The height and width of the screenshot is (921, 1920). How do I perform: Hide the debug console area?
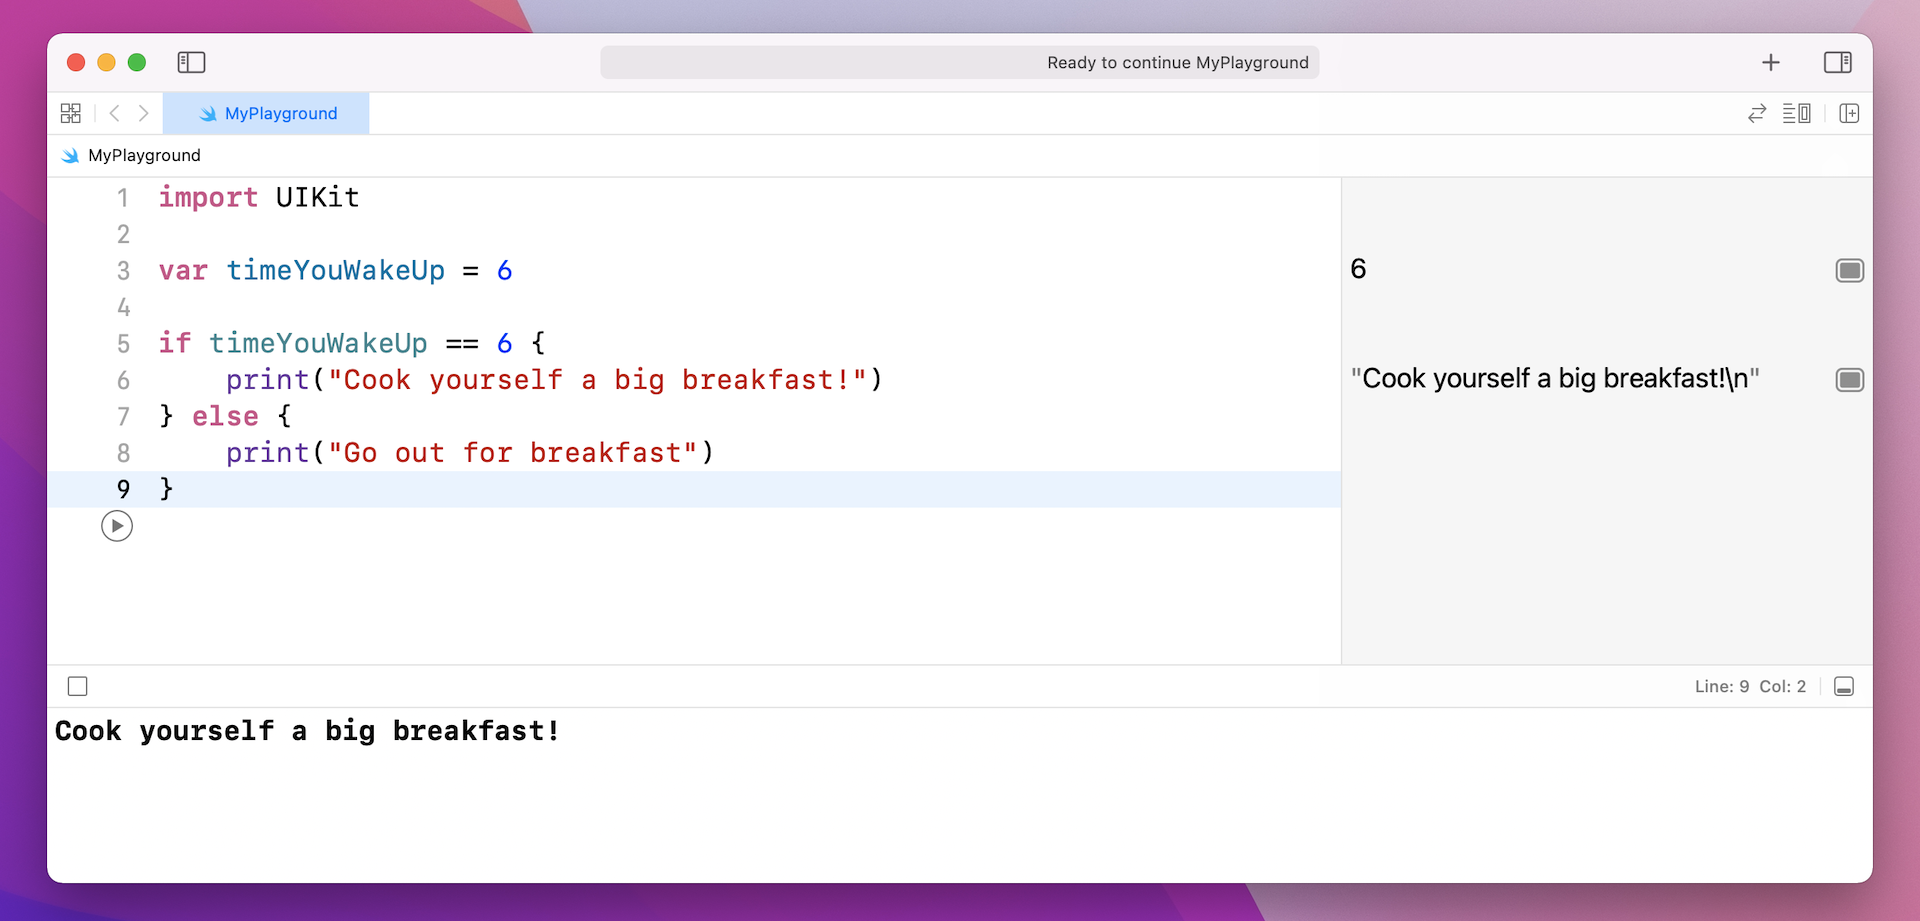pos(1844,687)
